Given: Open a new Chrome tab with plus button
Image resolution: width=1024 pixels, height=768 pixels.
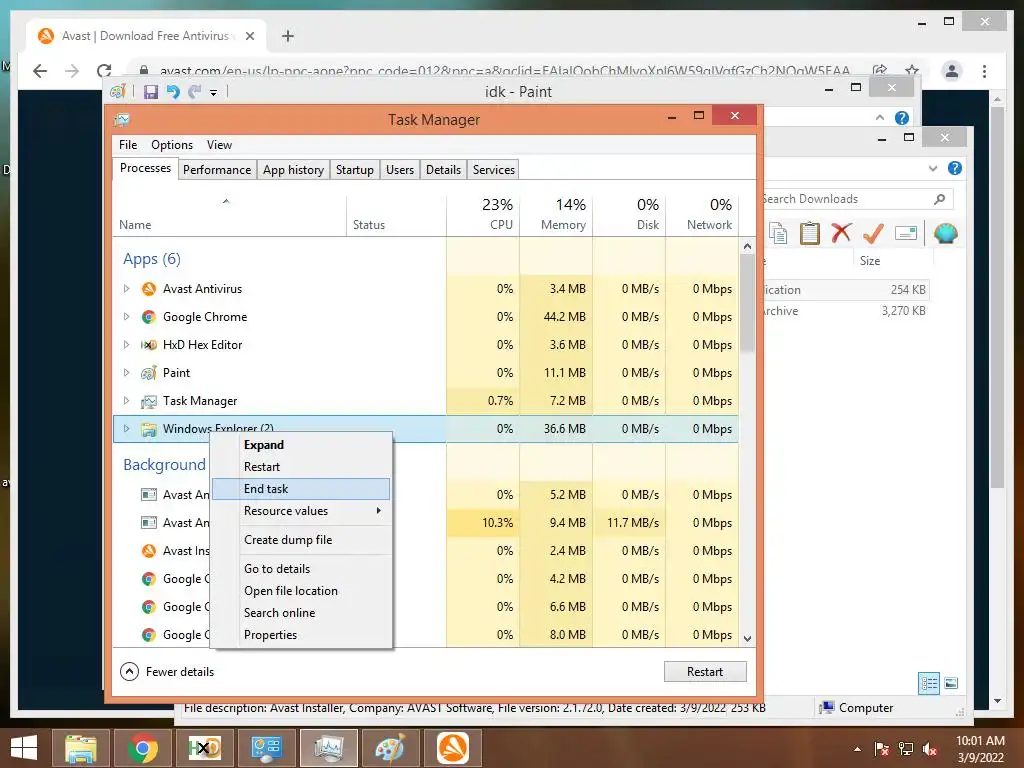Looking at the screenshot, I should pyautogui.click(x=288, y=36).
